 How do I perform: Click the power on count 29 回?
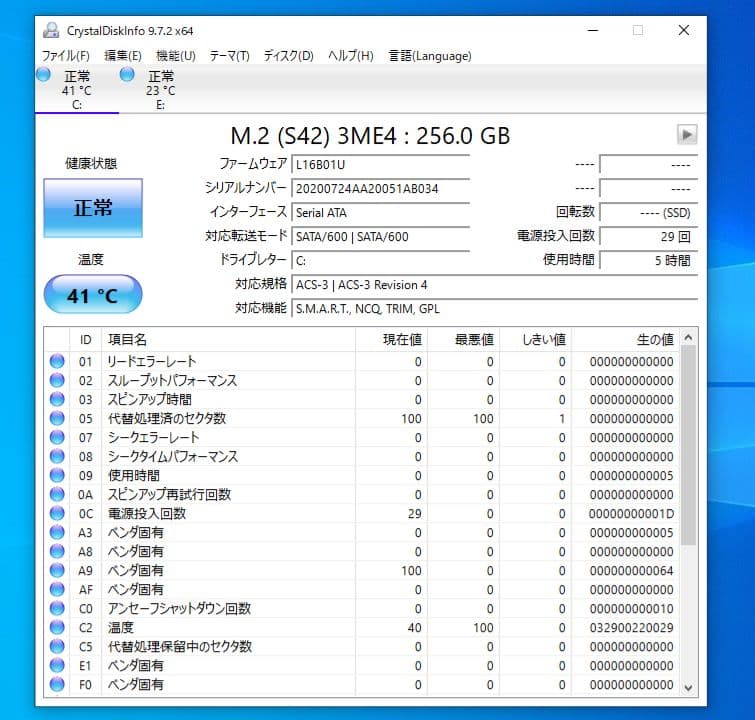pyautogui.click(x=648, y=237)
